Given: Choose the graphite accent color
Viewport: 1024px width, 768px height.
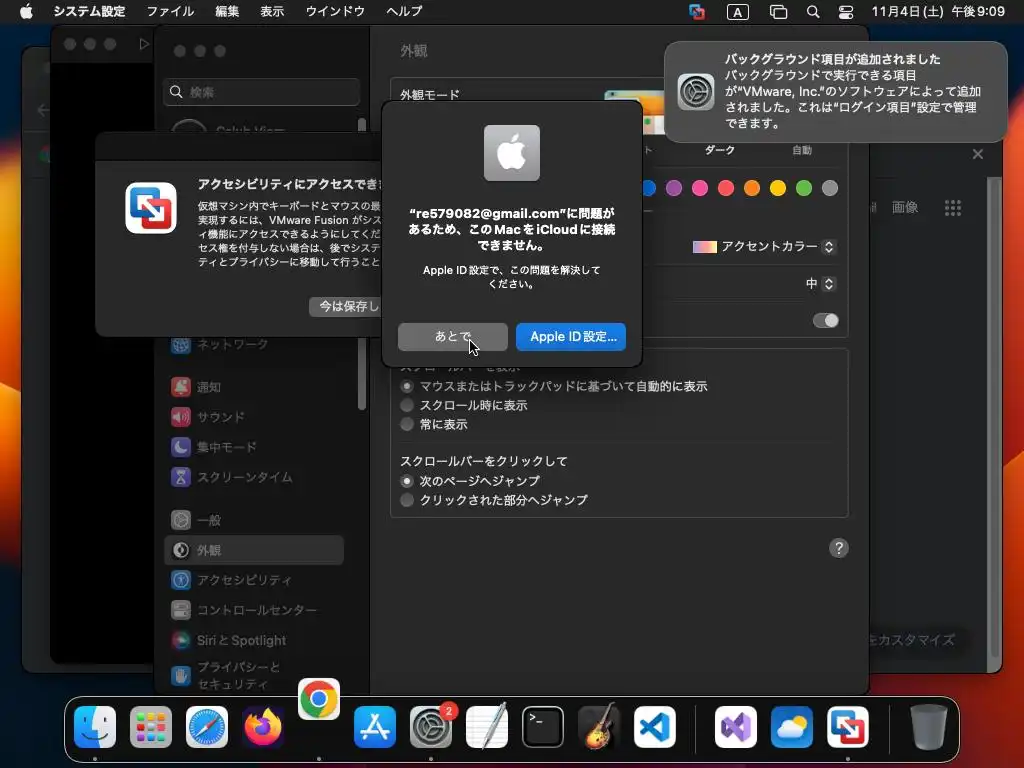Looking at the screenshot, I should pyautogui.click(x=830, y=188).
